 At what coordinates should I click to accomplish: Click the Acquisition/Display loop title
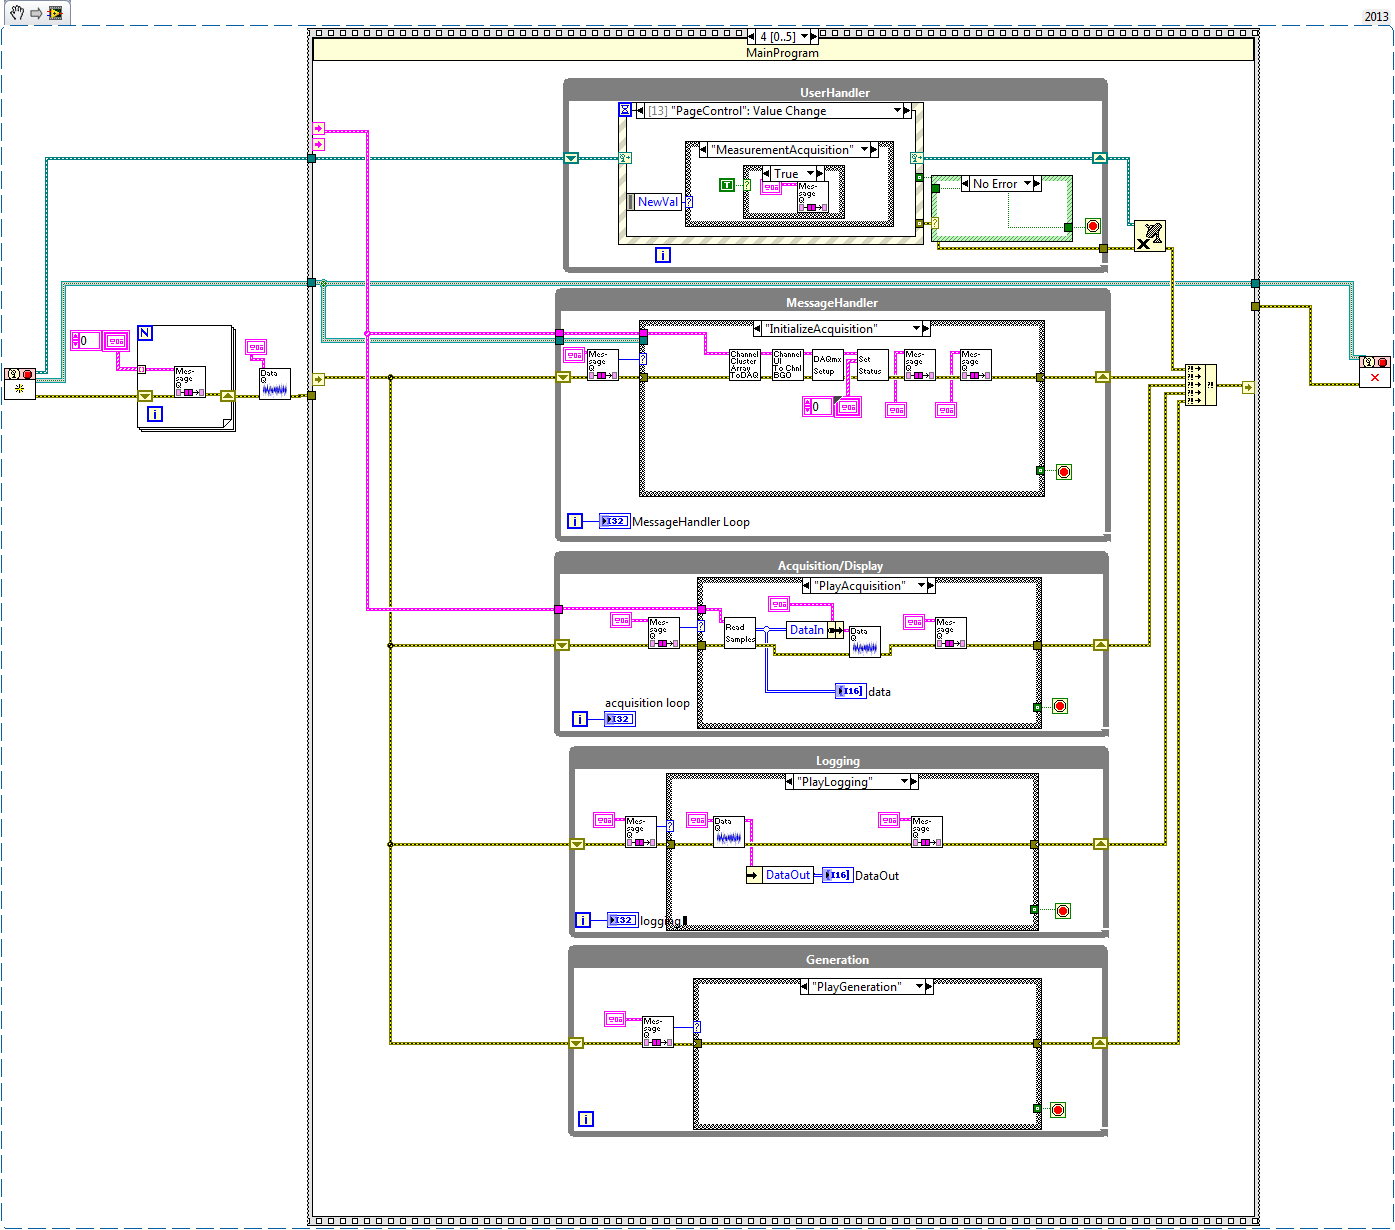830,566
